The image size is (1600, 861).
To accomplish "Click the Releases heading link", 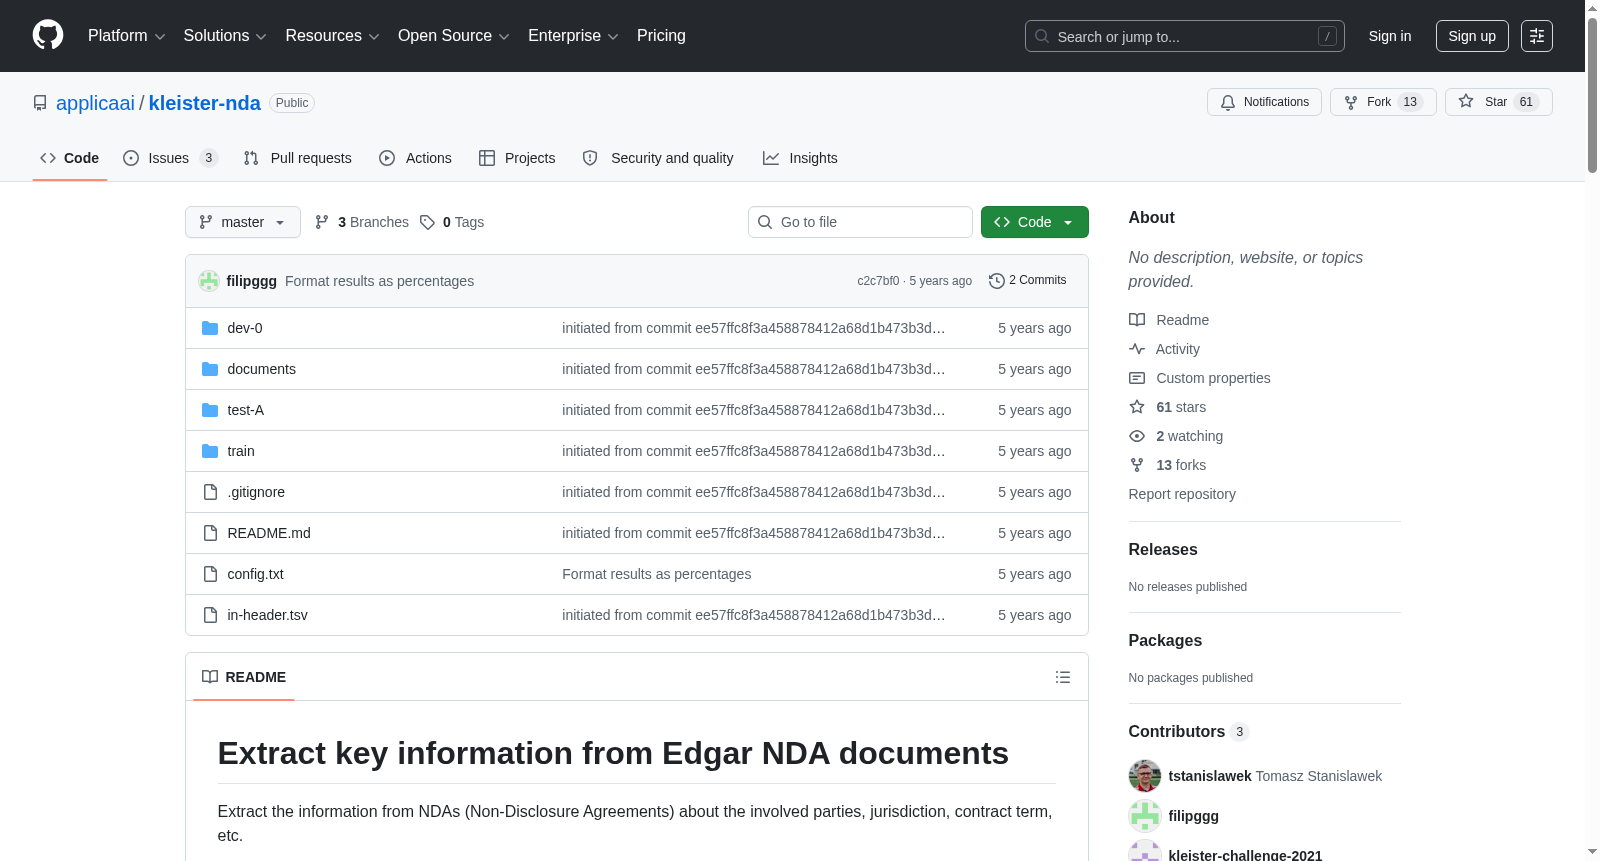I will [x=1163, y=550].
